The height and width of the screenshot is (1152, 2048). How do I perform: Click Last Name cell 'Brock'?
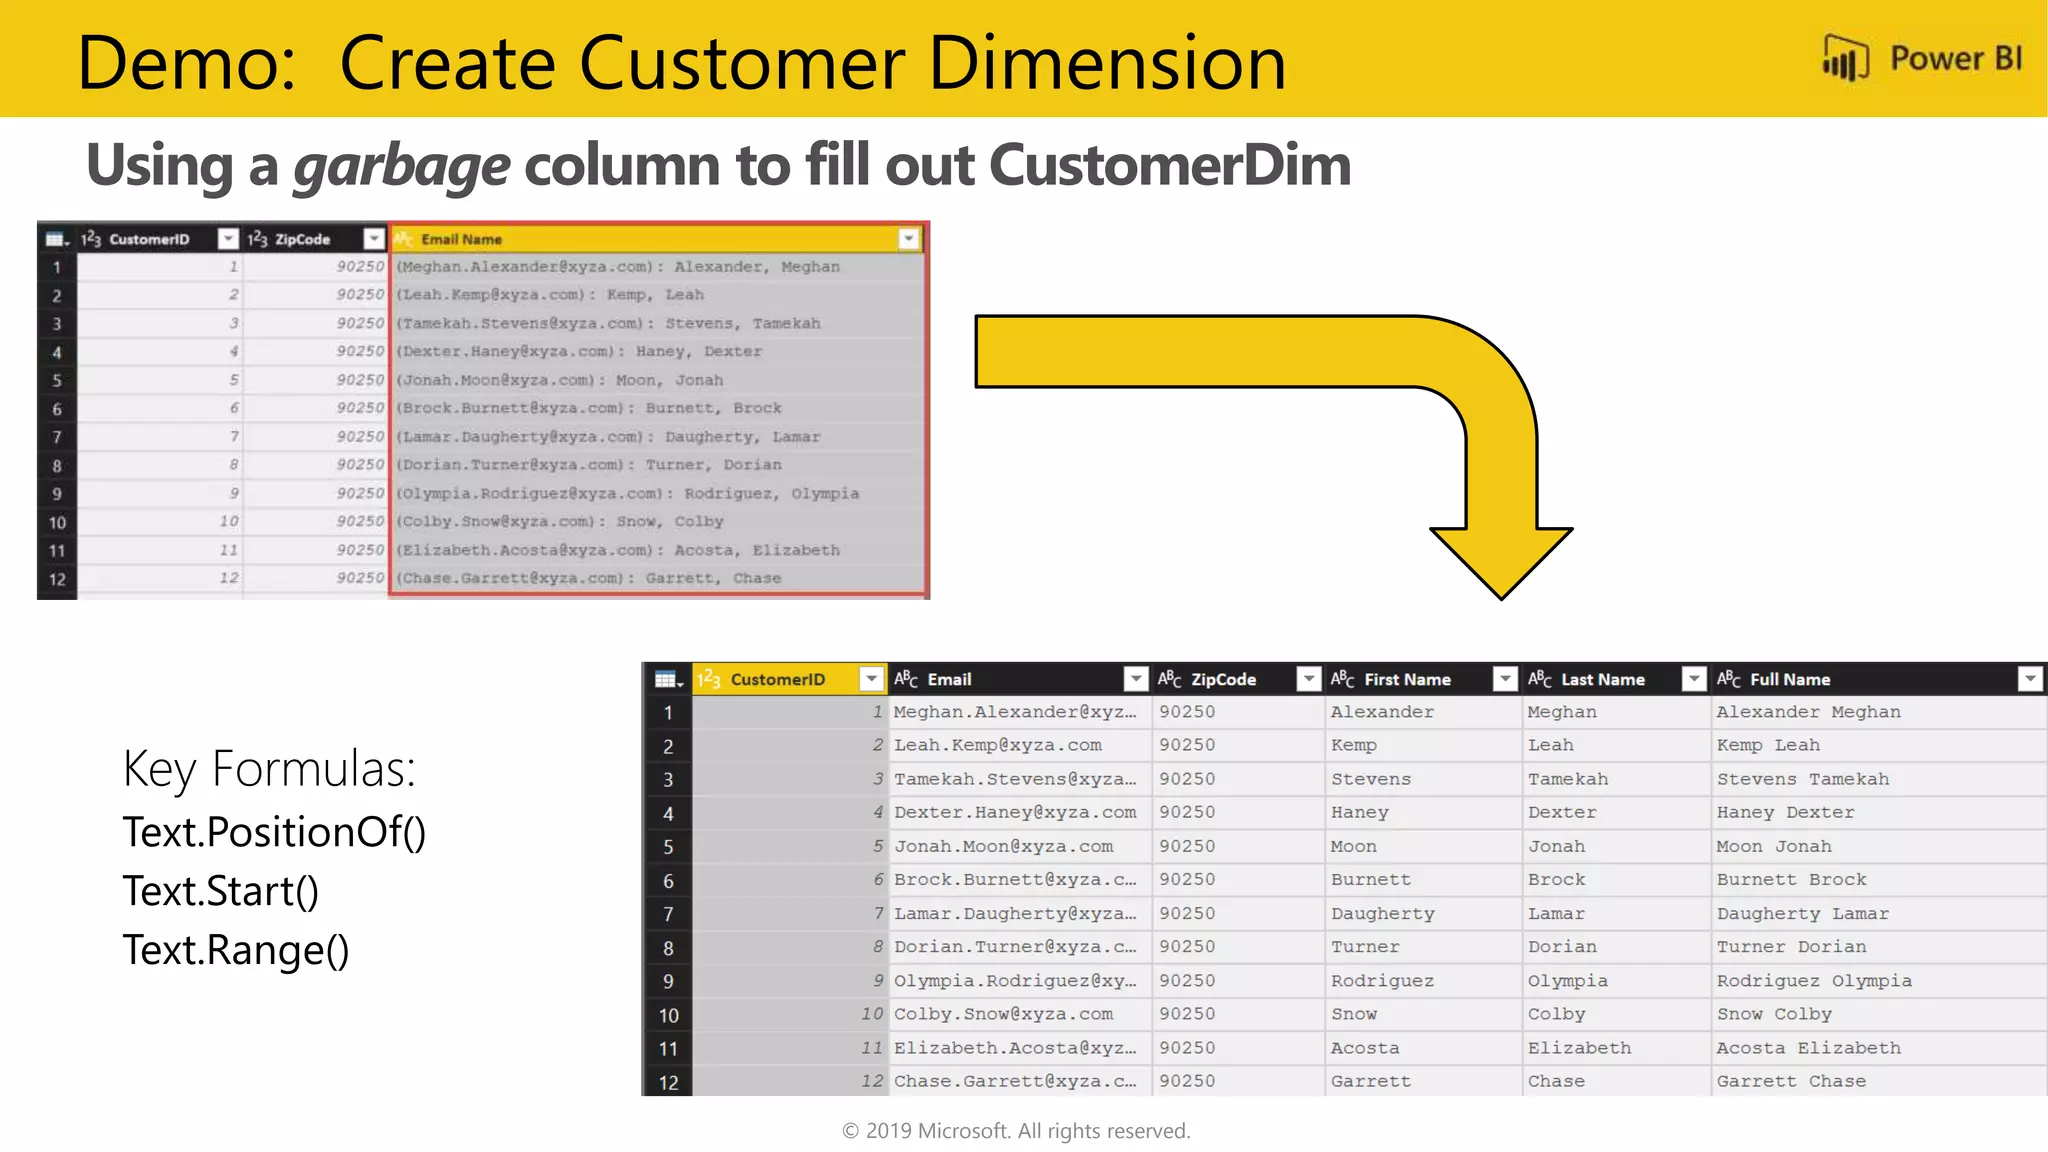coord(1616,880)
